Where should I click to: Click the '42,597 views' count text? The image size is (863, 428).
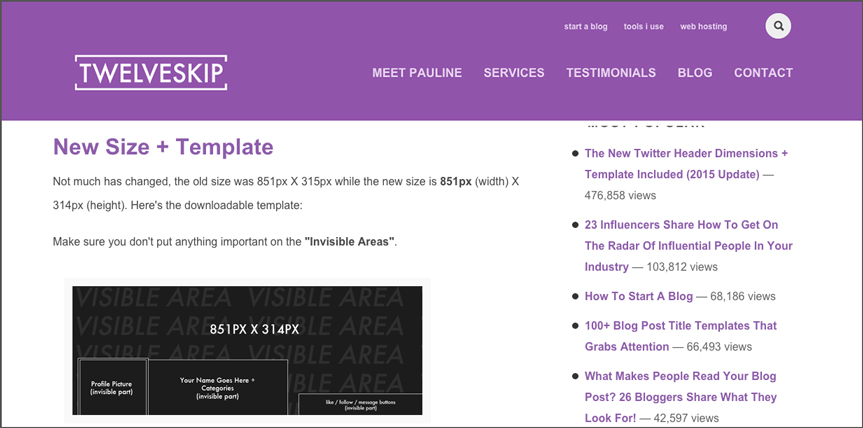686,418
